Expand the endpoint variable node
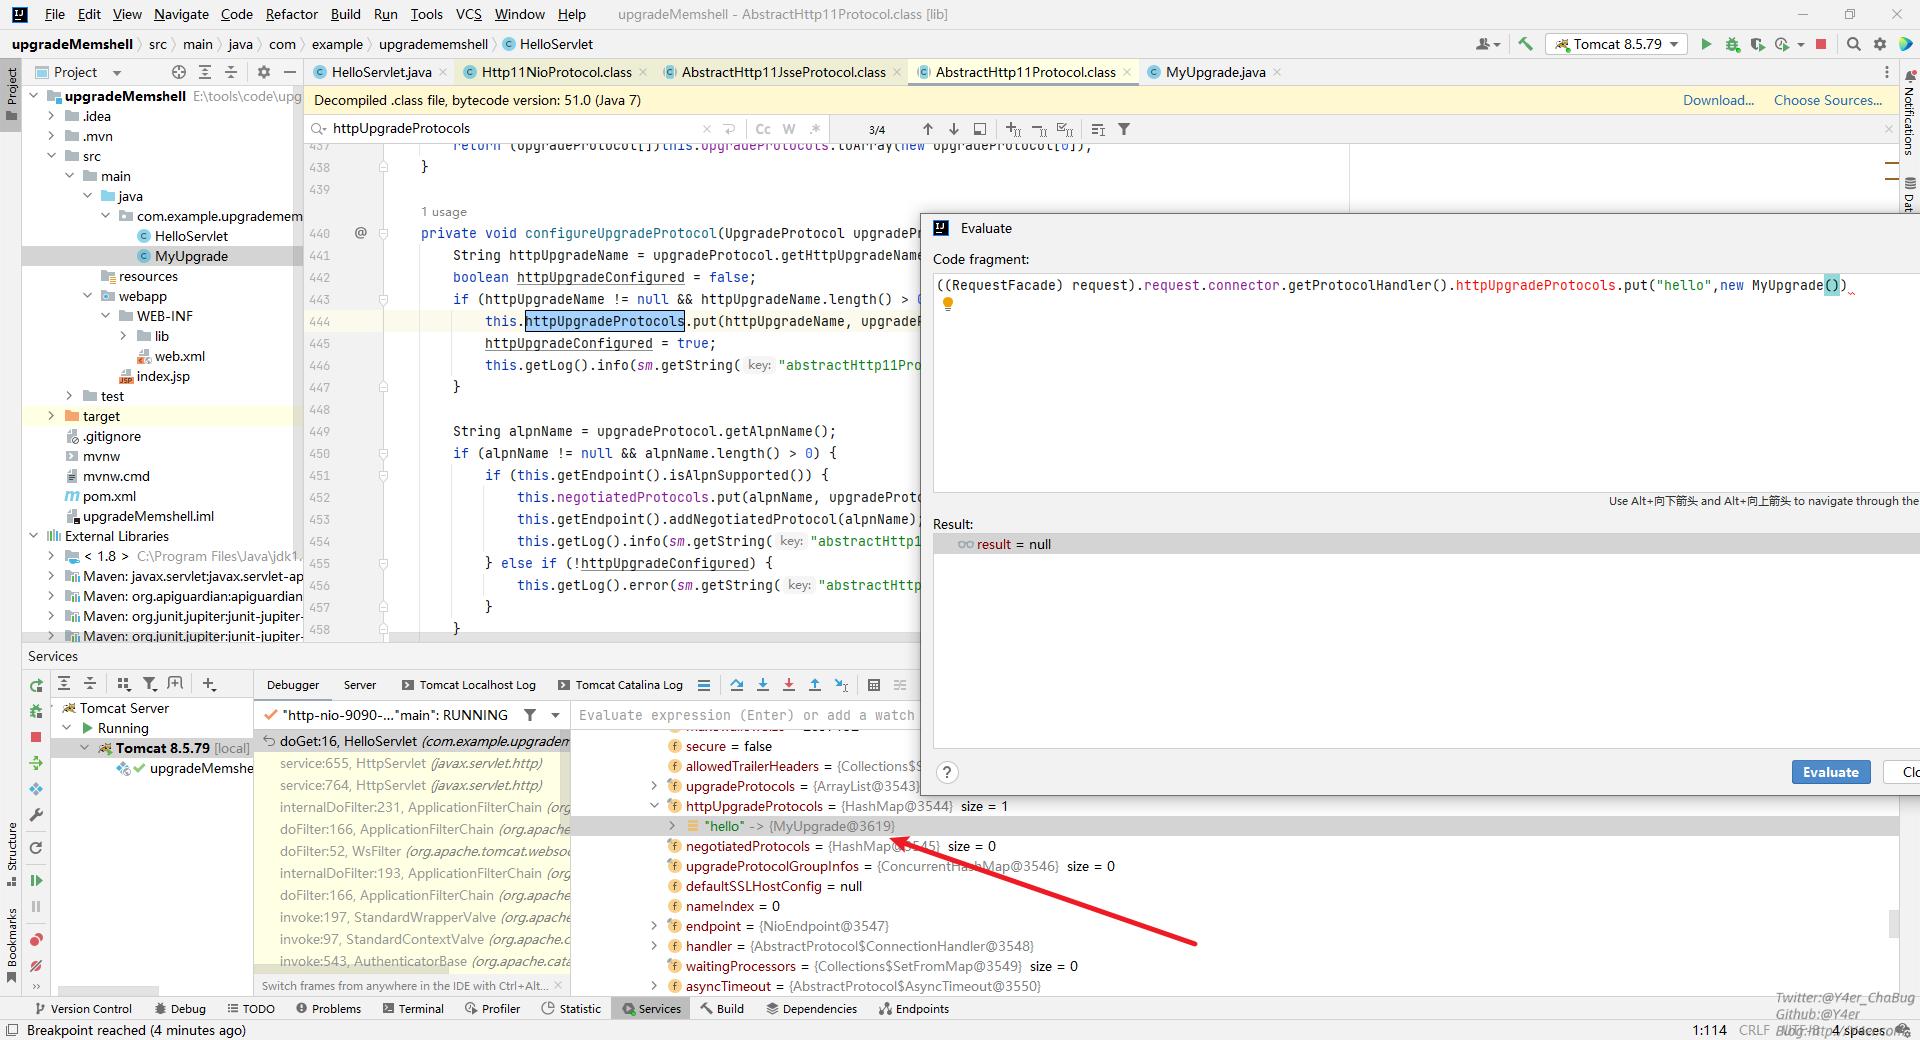This screenshot has width=1920, height=1040. [x=655, y=926]
